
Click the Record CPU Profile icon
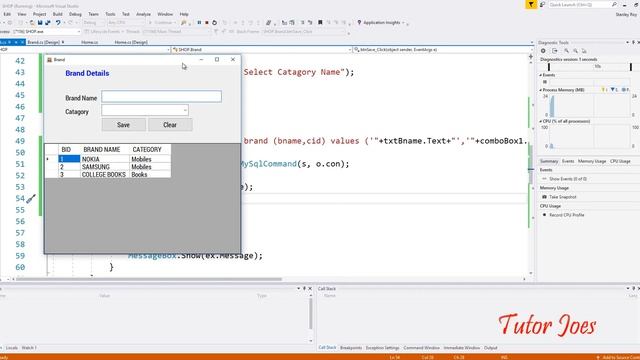pyautogui.click(x=544, y=215)
